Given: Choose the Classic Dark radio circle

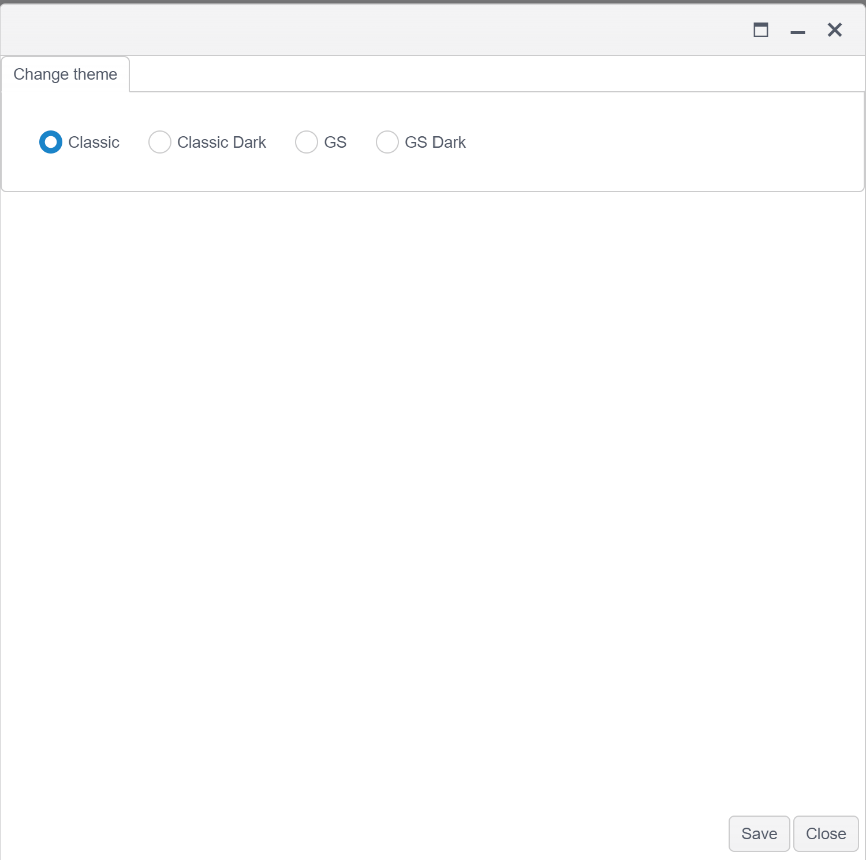Looking at the screenshot, I should [160, 142].
